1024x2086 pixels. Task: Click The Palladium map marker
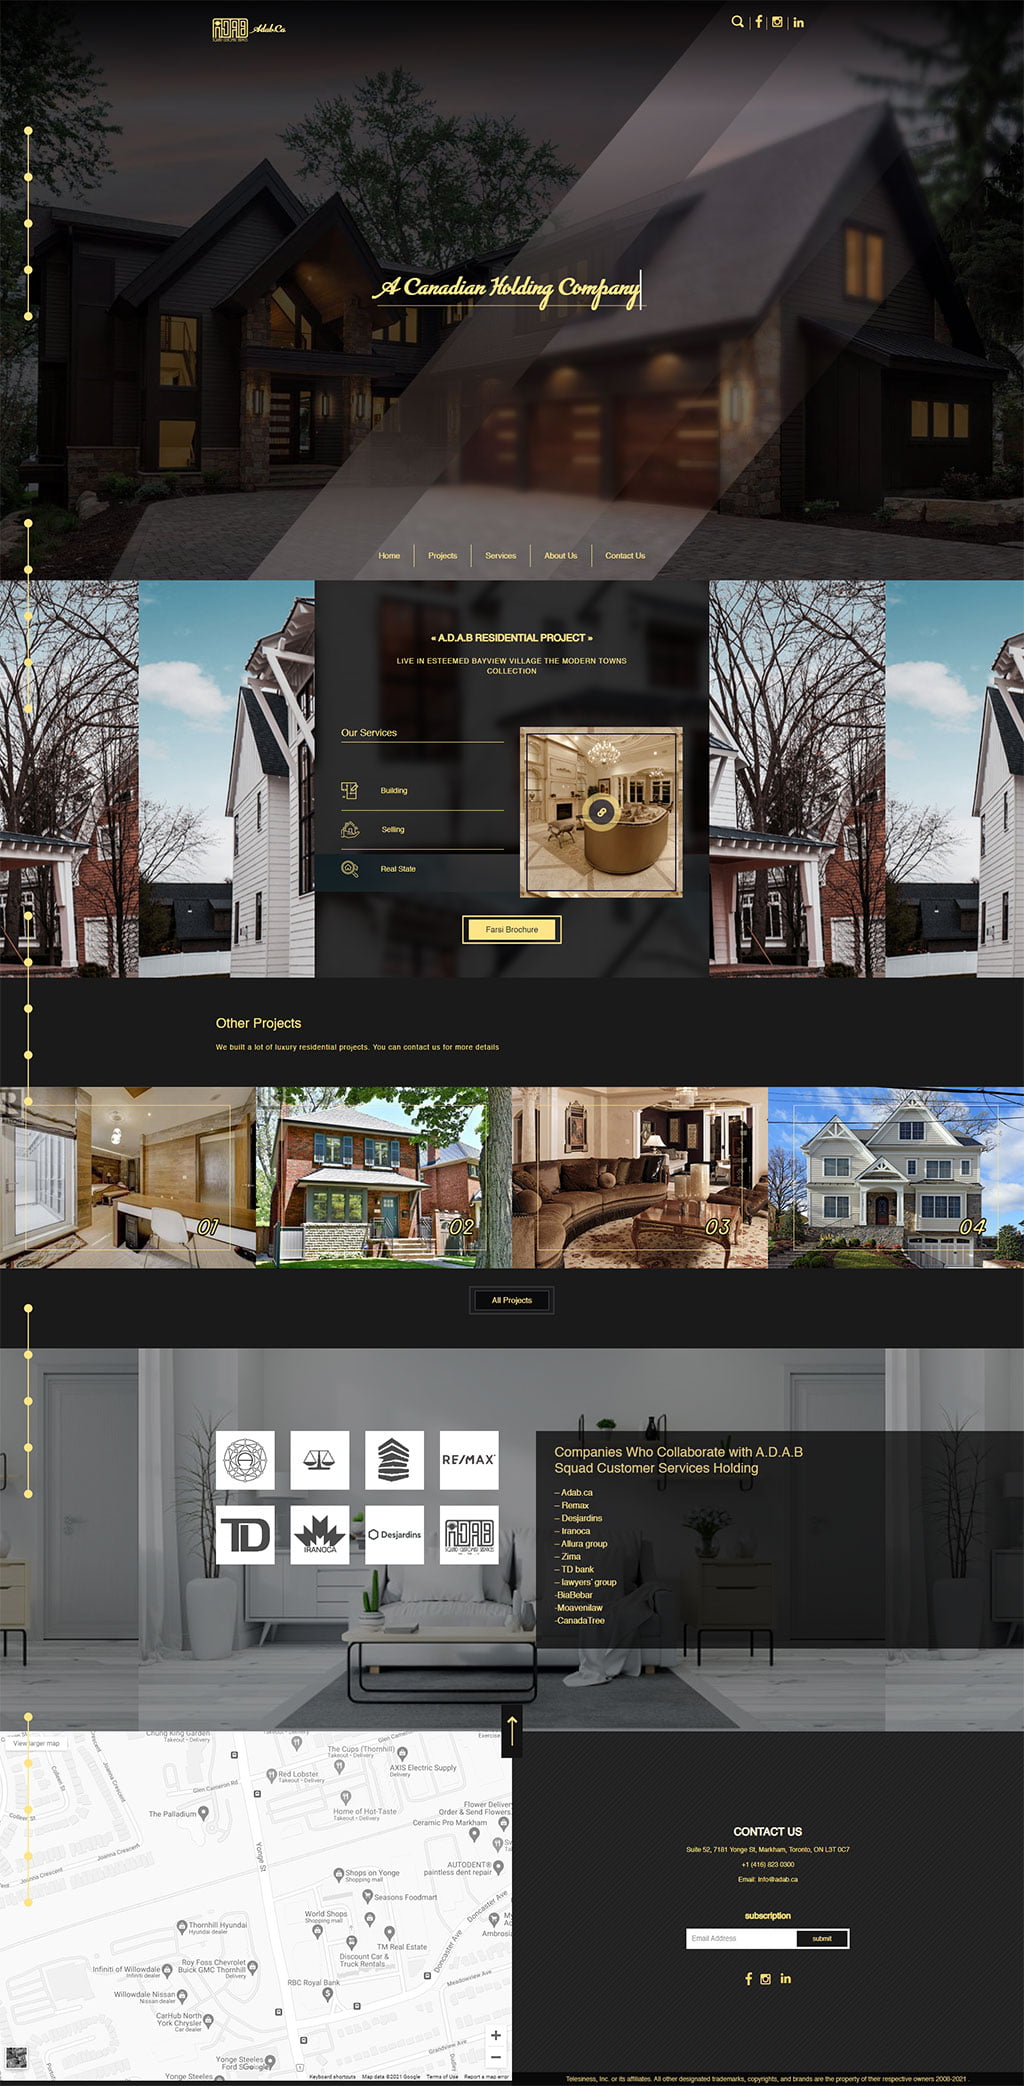[204, 1813]
